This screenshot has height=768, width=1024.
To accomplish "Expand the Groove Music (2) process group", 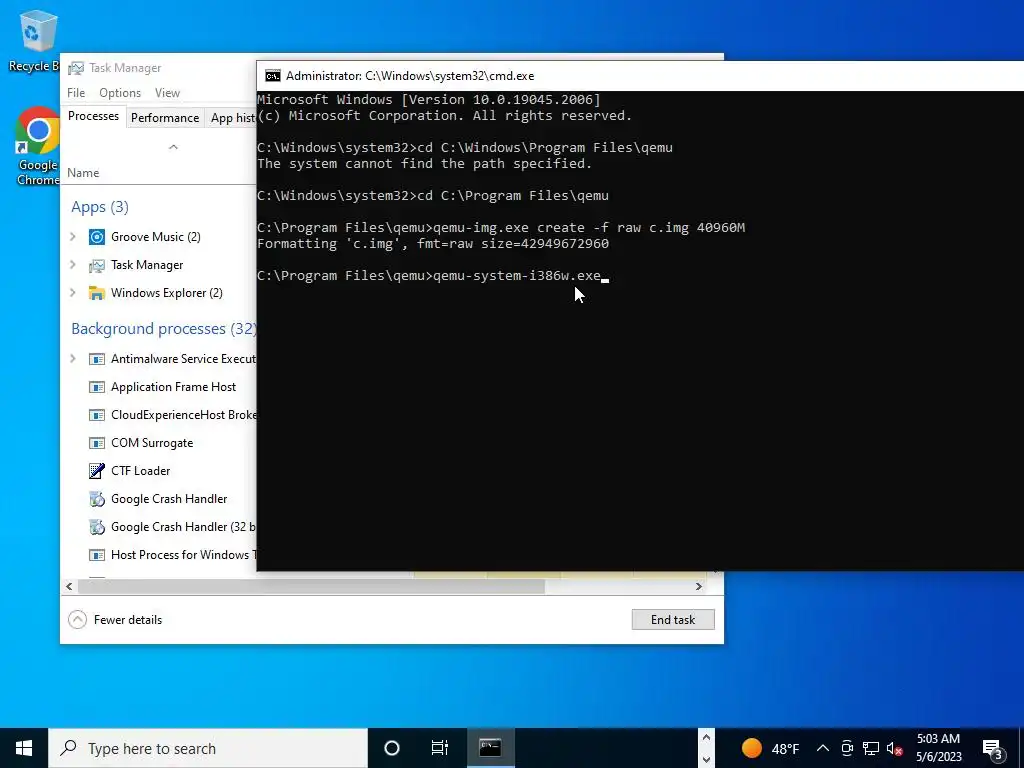I will click(73, 237).
